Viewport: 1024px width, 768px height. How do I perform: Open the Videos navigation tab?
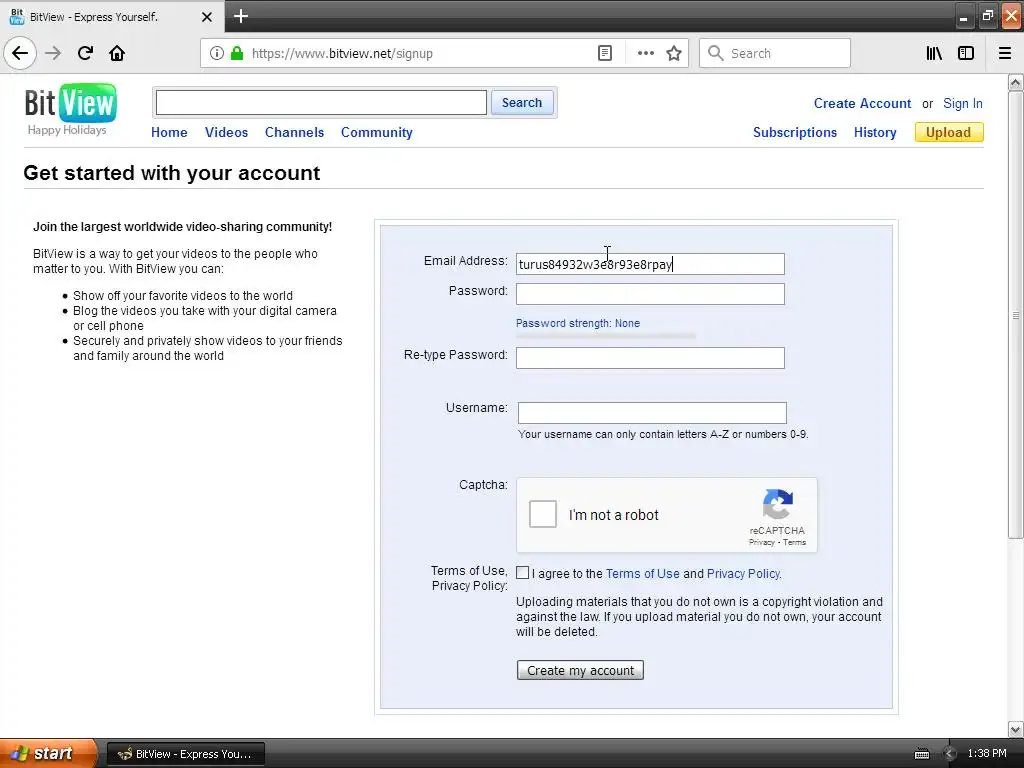[x=227, y=132]
